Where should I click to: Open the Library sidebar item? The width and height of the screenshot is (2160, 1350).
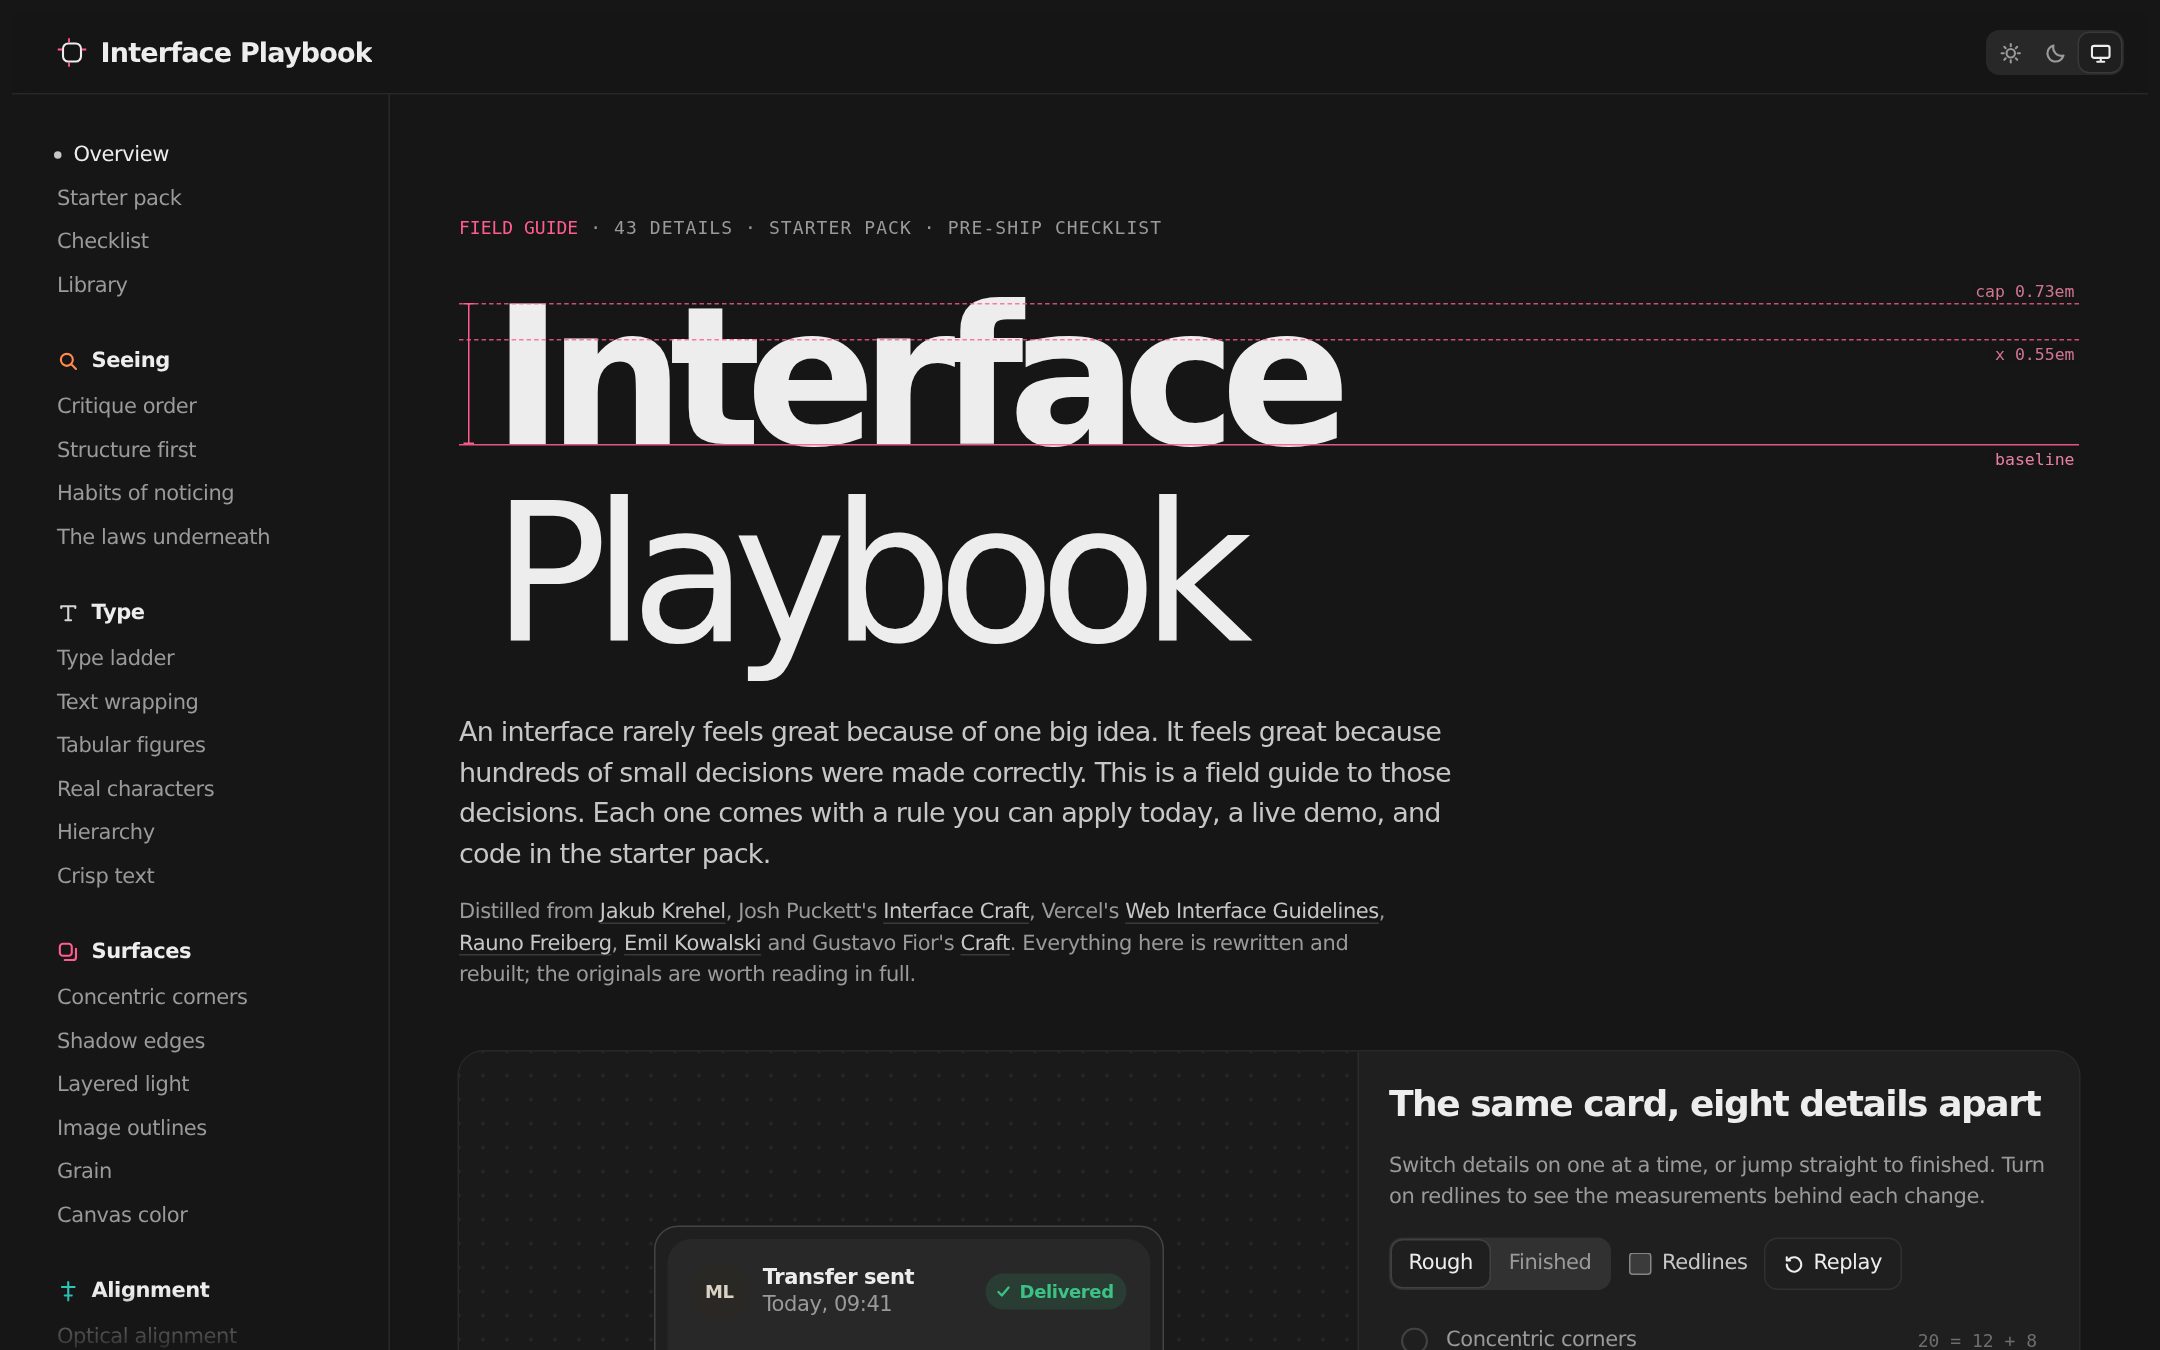pyautogui.click(x=92, y=285)
